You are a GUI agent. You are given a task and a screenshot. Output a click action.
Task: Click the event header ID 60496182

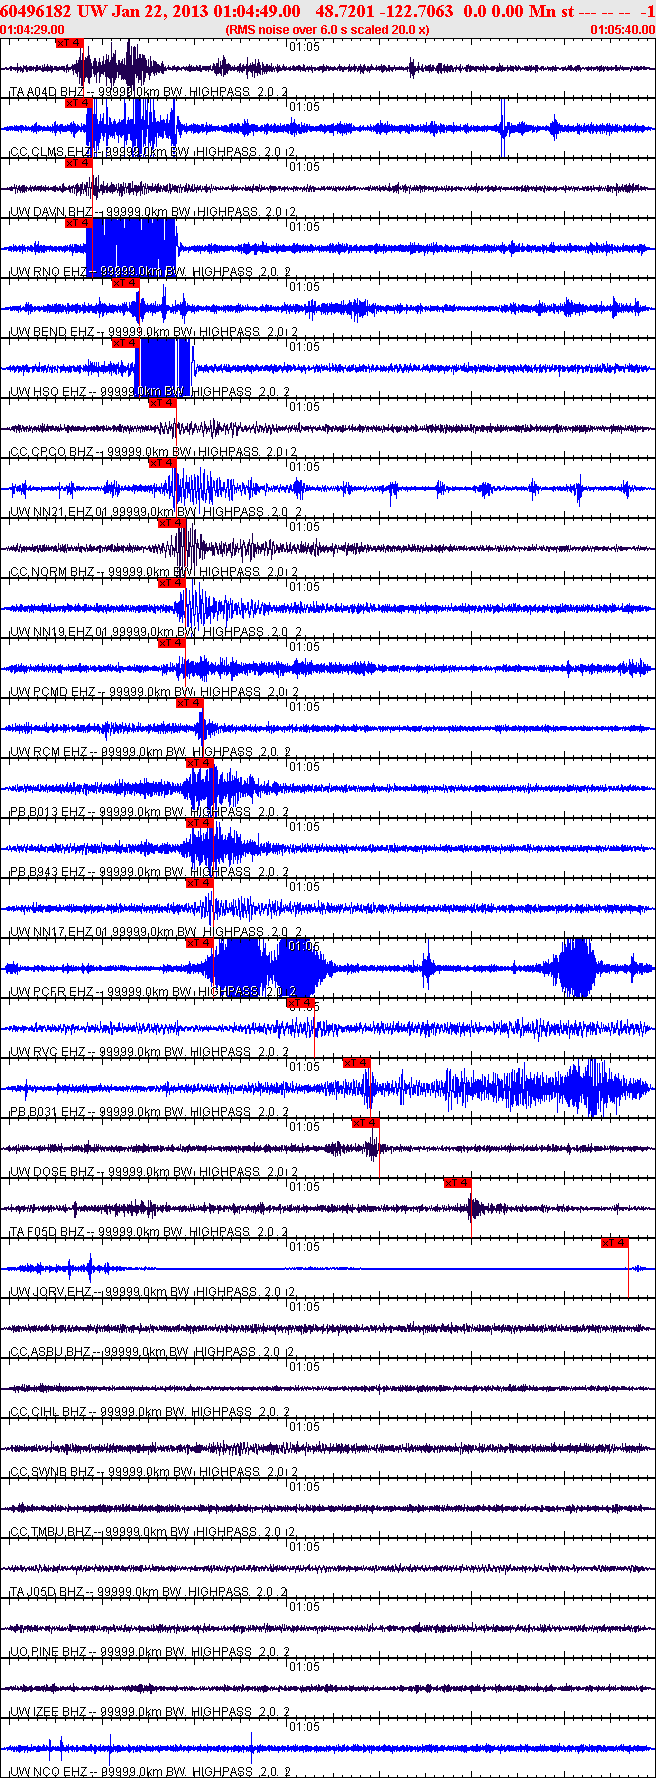click(x=36, y=11)
